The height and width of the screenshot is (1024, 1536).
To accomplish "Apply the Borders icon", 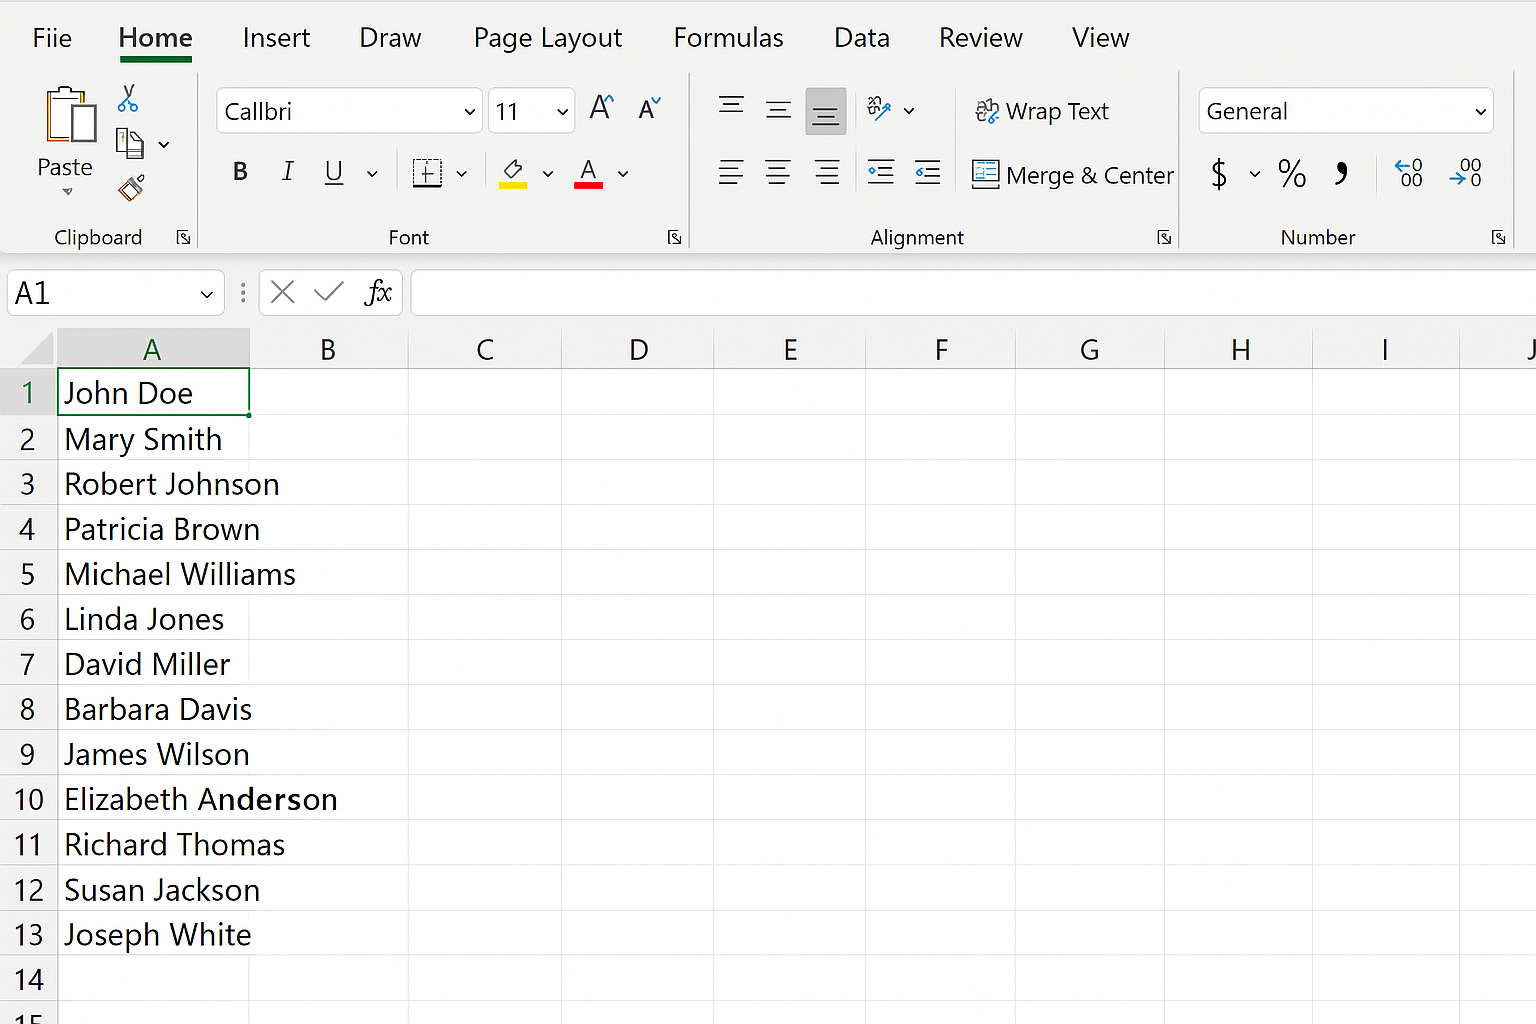I will coord(427,173).
